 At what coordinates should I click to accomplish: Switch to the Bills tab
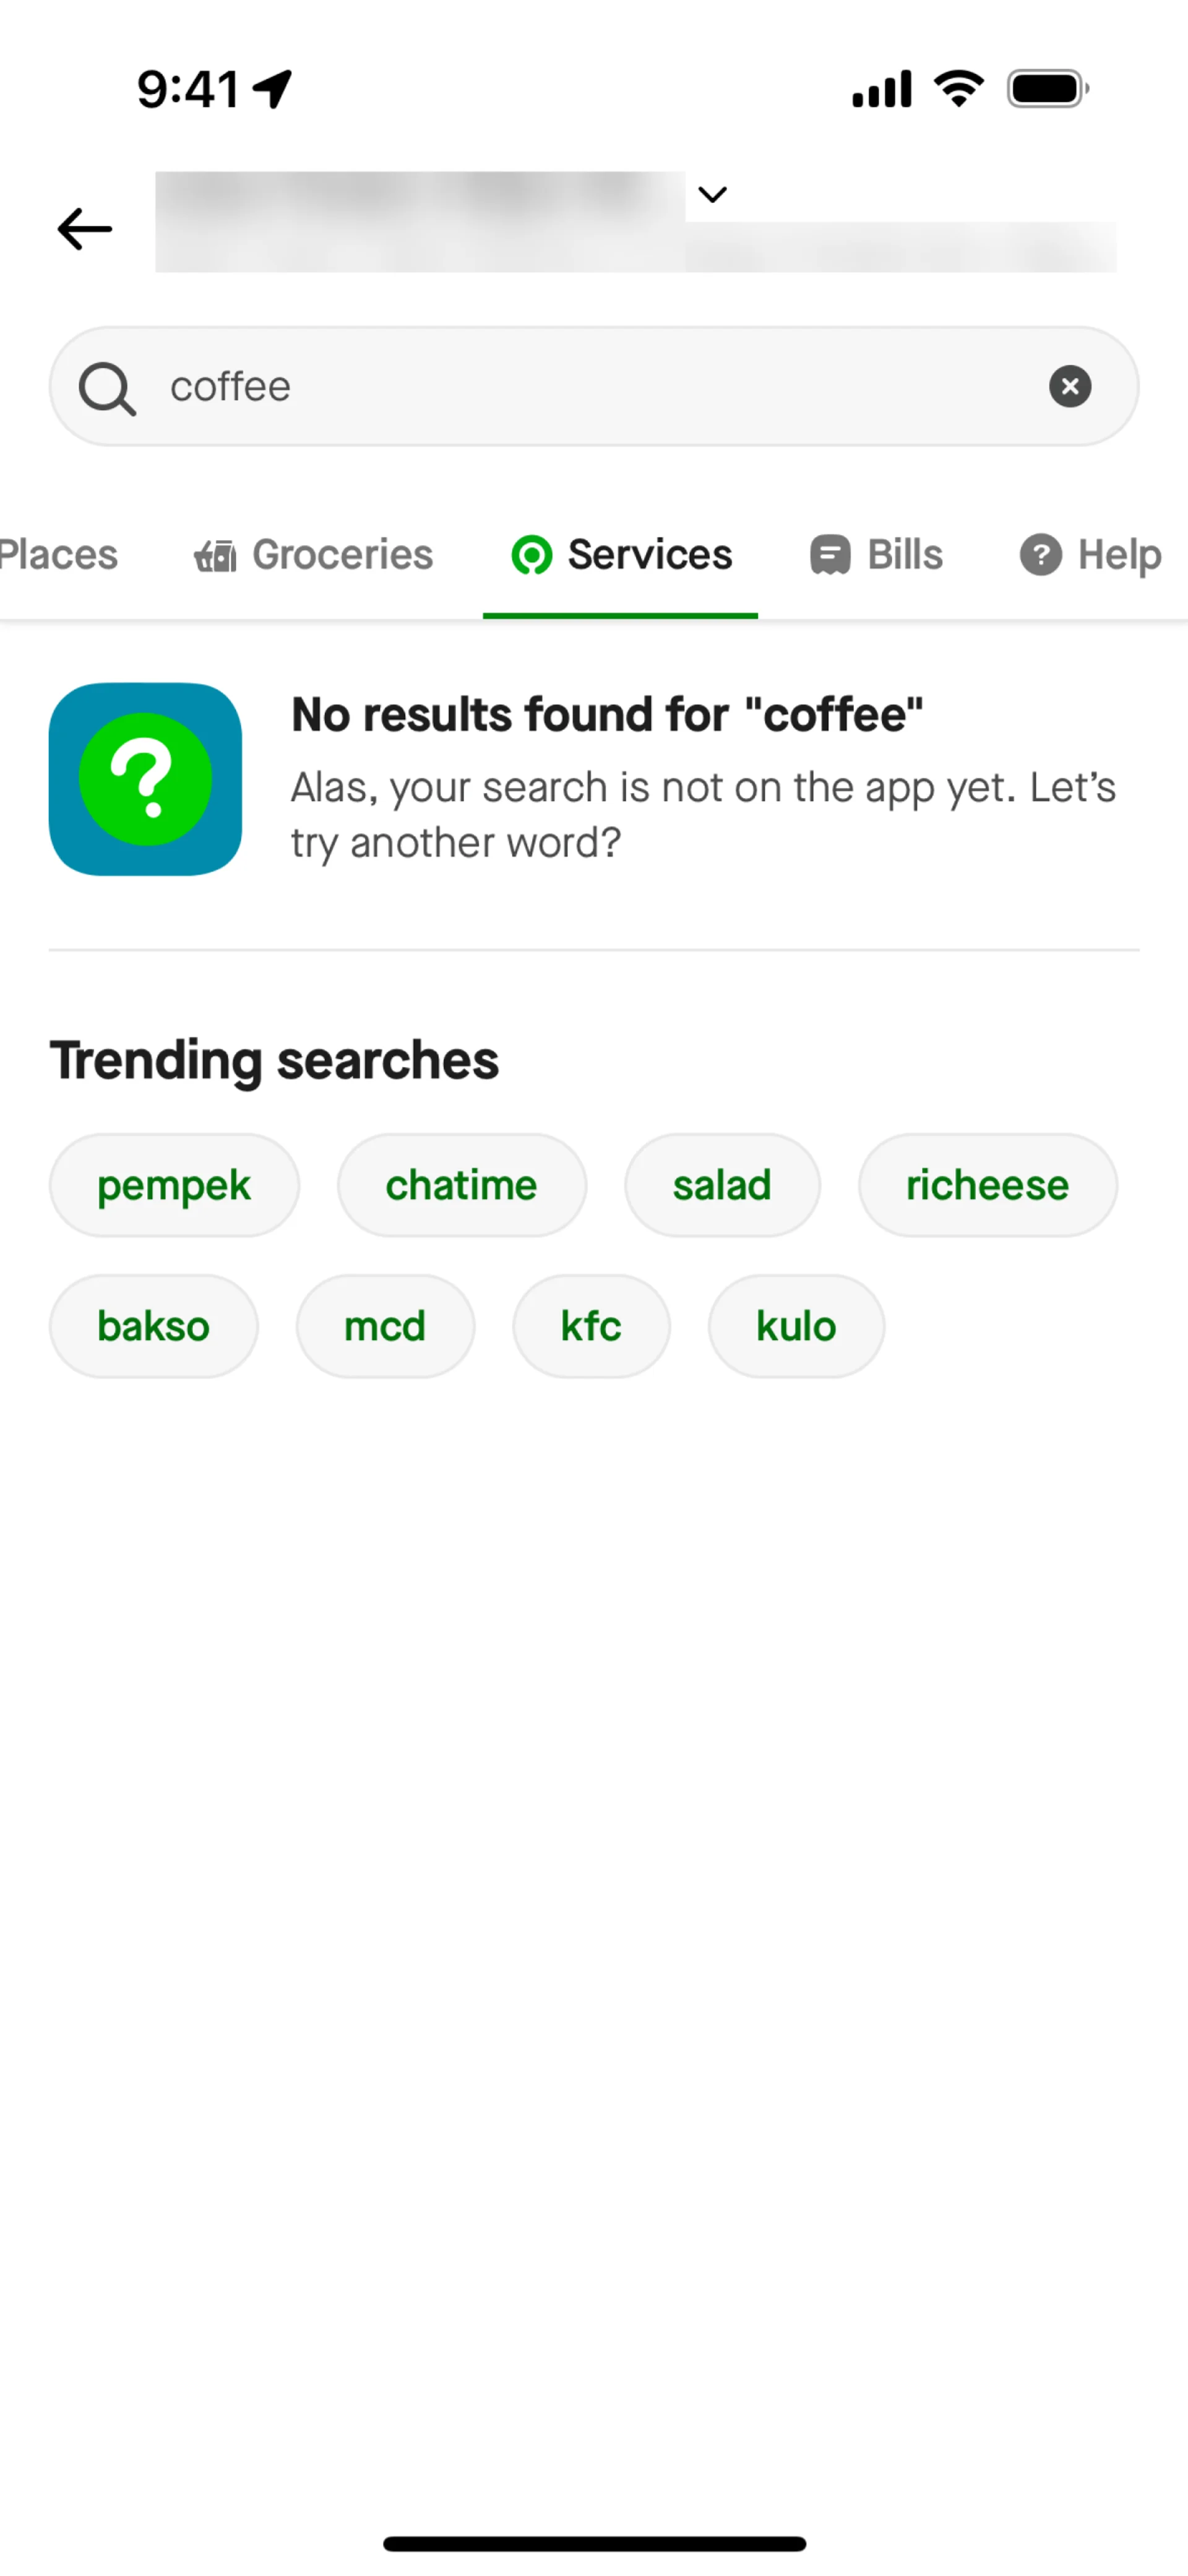pyautogui.click(x=876, y=555)
